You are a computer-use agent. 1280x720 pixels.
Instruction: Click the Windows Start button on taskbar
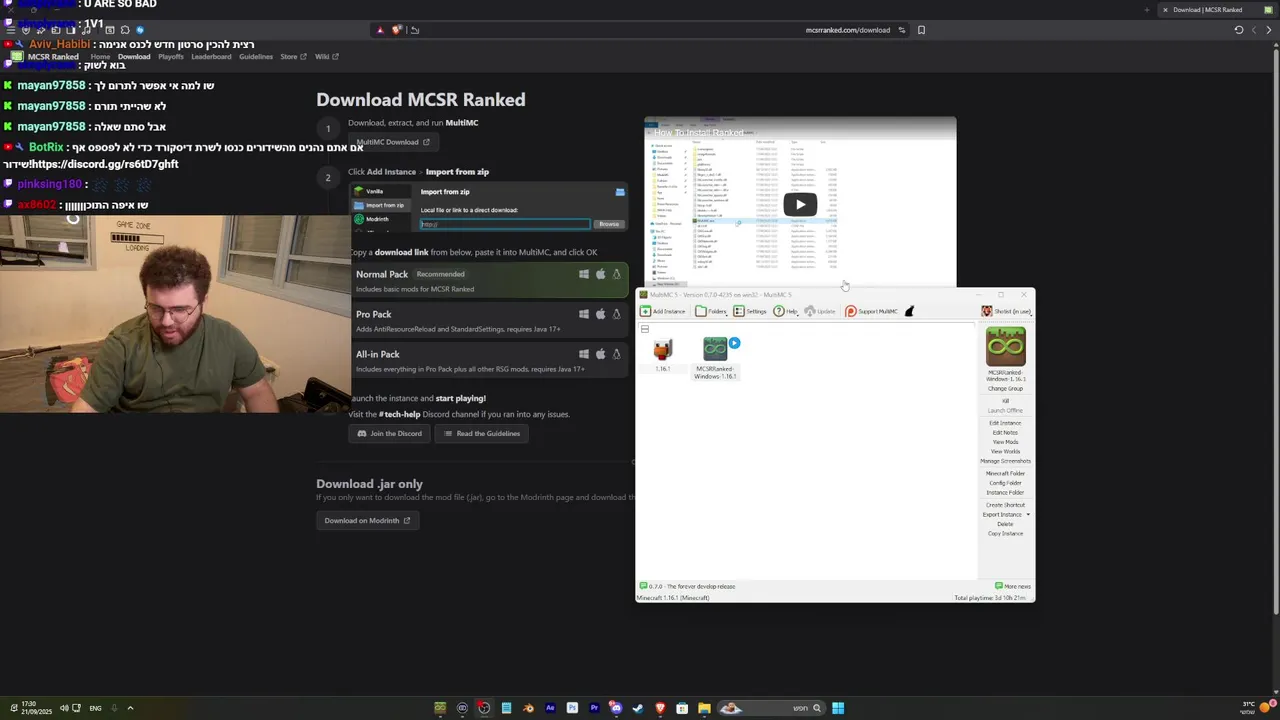(838, 708)
